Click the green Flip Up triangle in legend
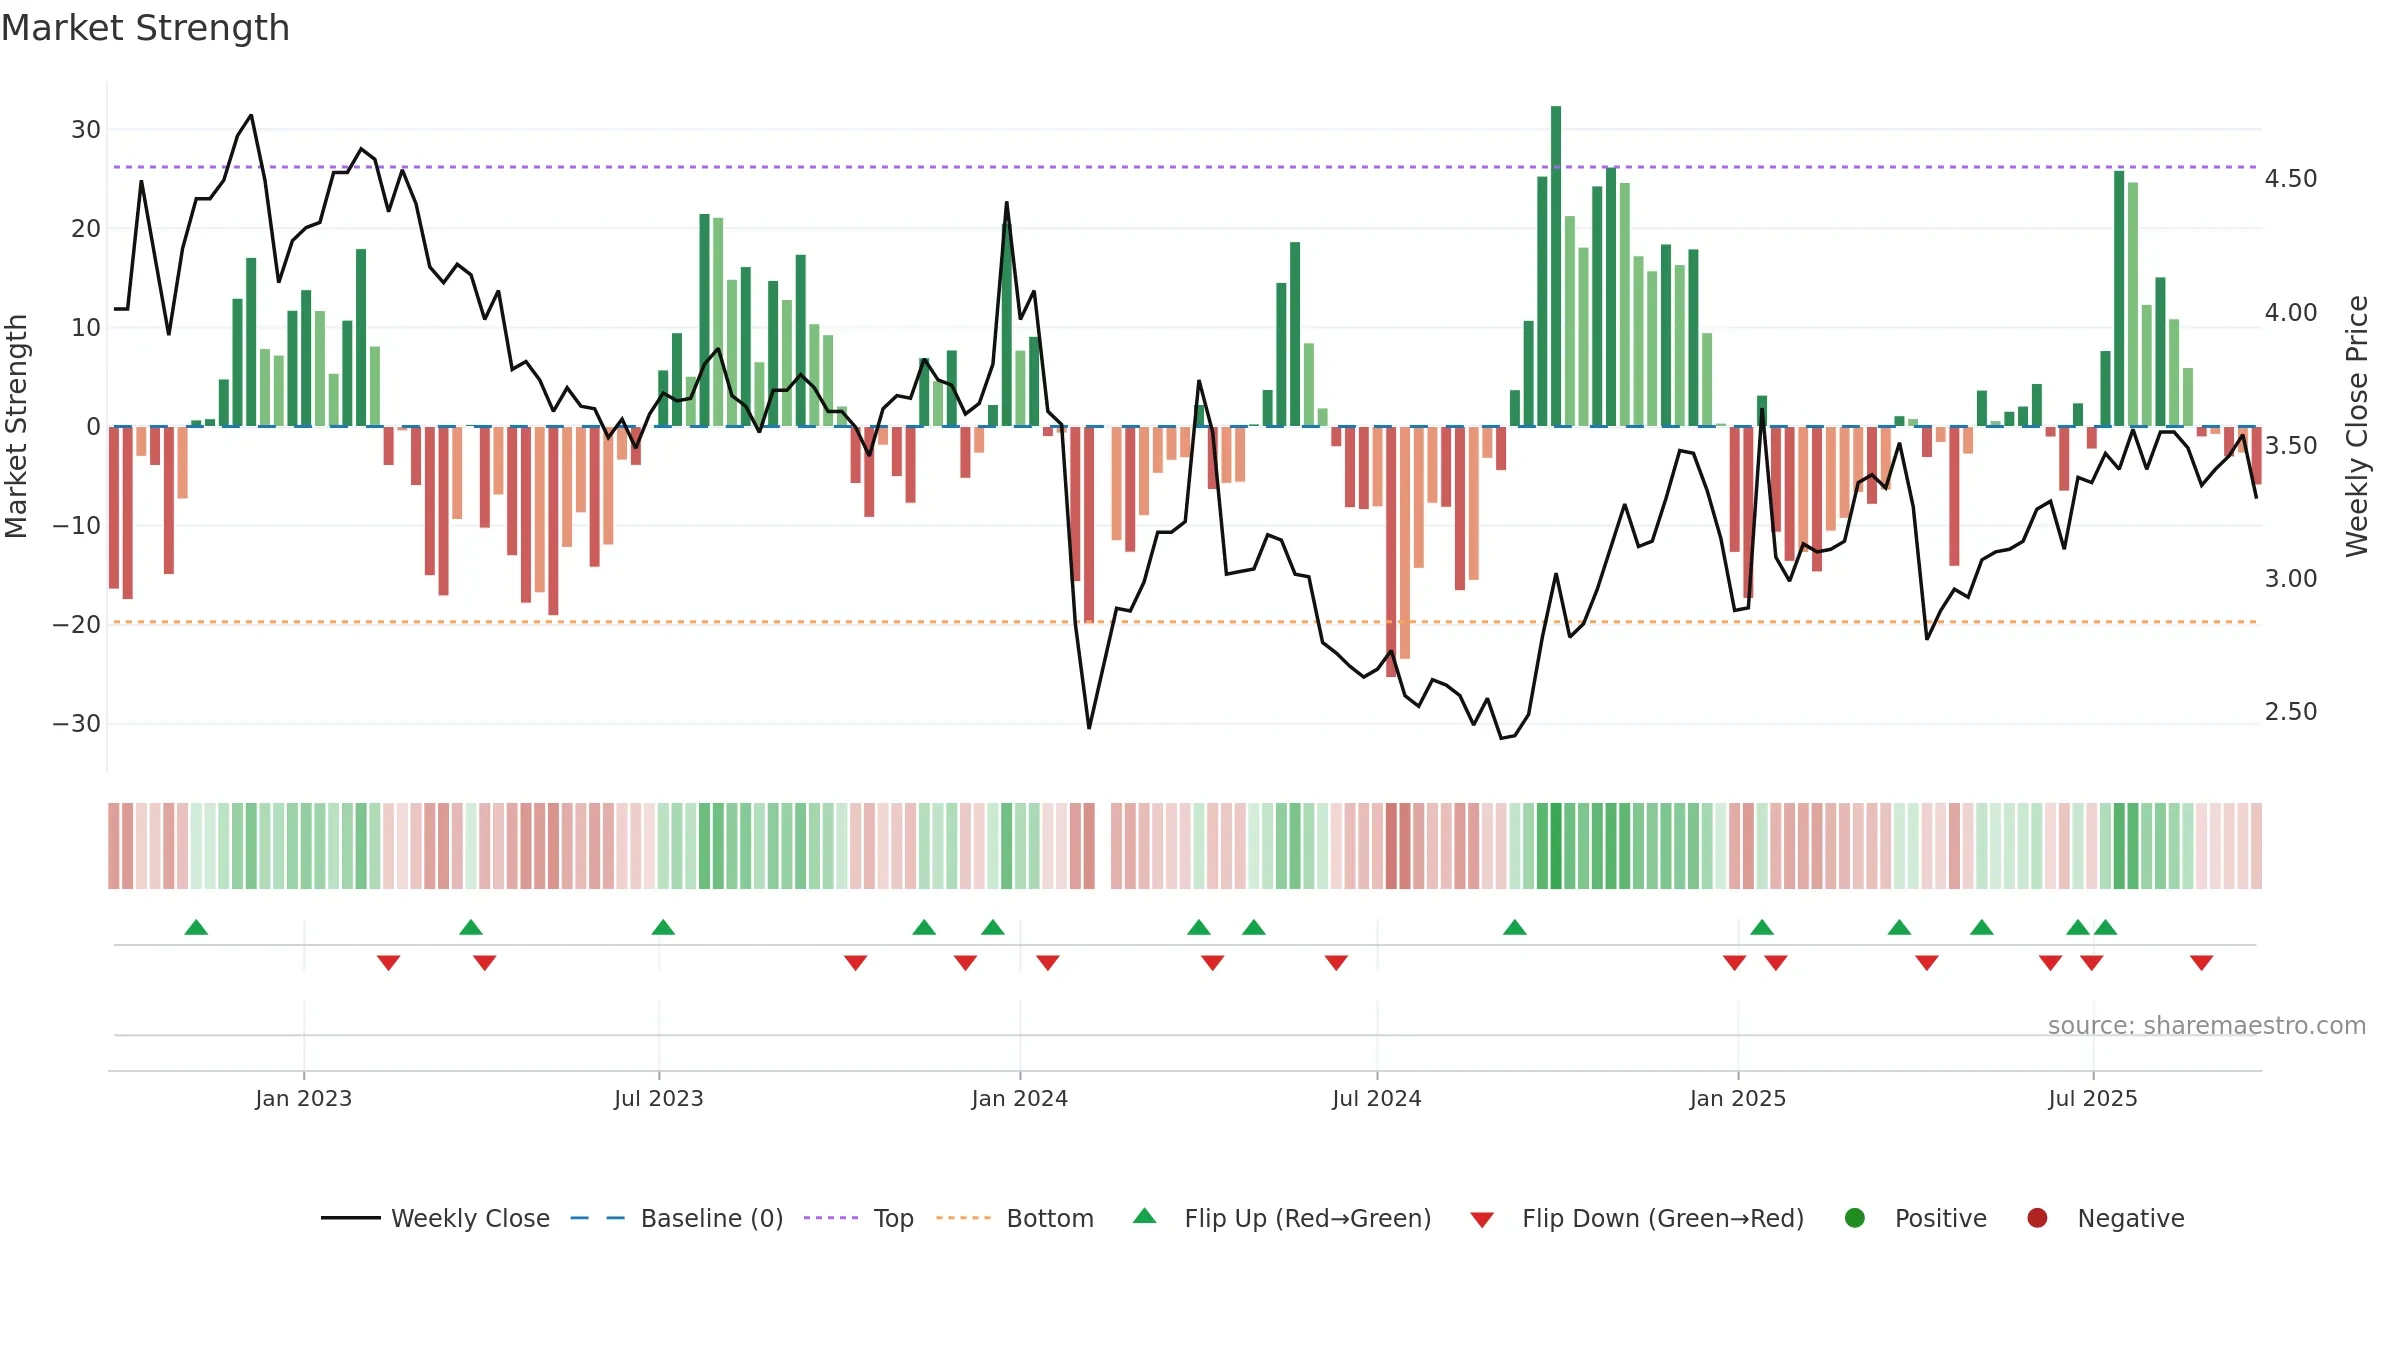Viewport: 2400px width, 1350px height. point(1145,1216)
